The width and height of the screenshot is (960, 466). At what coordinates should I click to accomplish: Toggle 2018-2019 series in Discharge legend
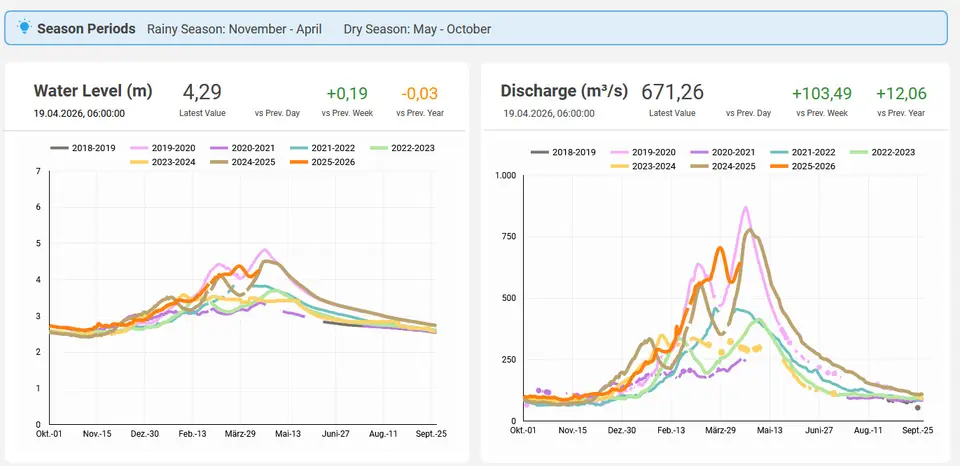pyautogui.click(x=563, y=152)
